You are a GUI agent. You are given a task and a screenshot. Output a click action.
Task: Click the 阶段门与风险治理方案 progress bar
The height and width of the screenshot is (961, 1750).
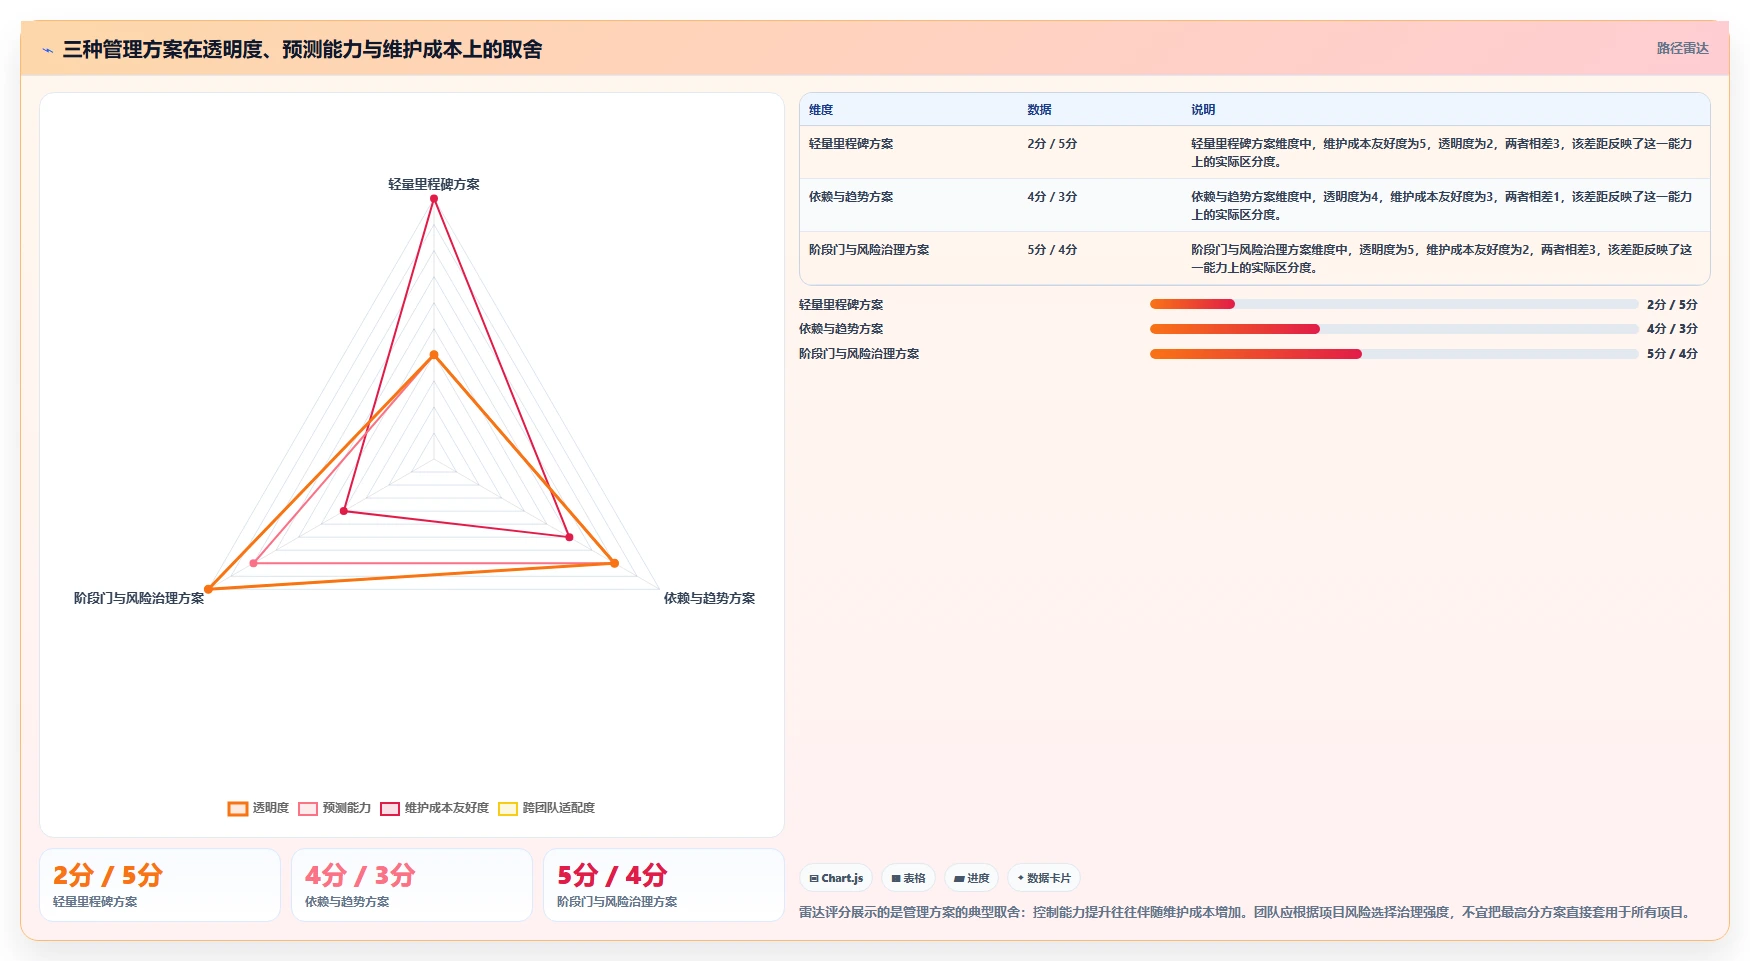pyautogui.click(x=1394, y=354)
